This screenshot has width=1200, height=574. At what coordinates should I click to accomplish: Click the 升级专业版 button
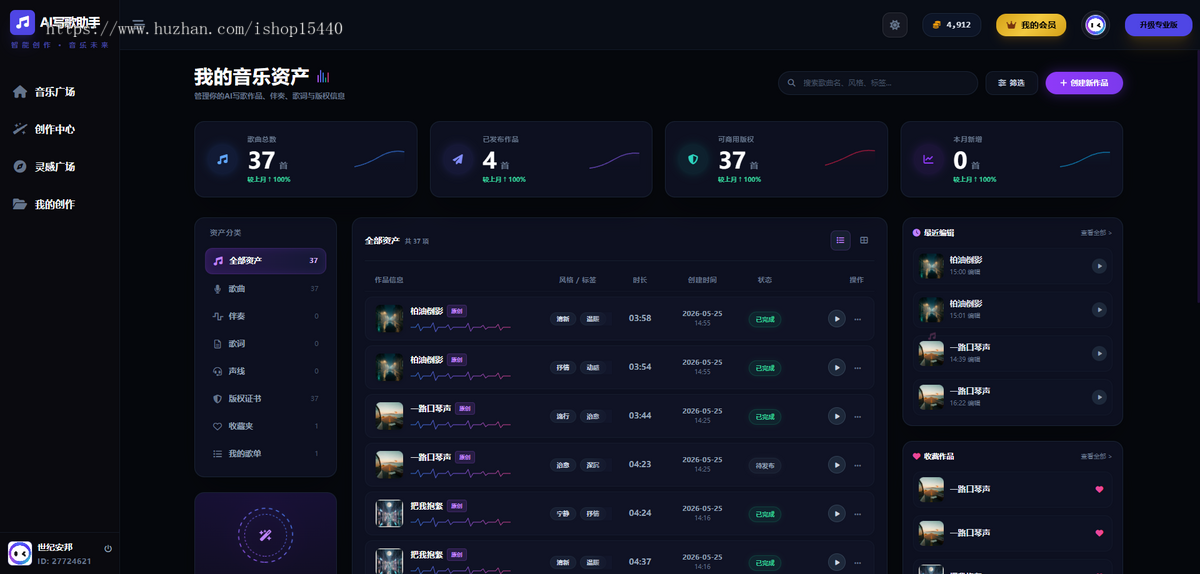(1158, 25)
